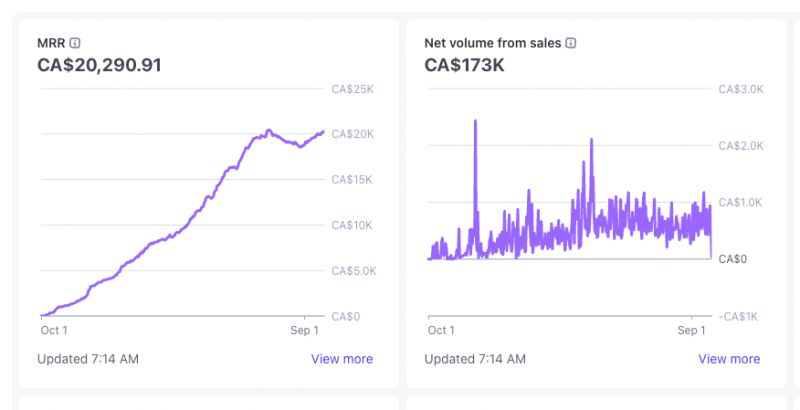Select the CA$173K net volume amount
This screenshot has height=410, width=800.
(x=466, y=66)
